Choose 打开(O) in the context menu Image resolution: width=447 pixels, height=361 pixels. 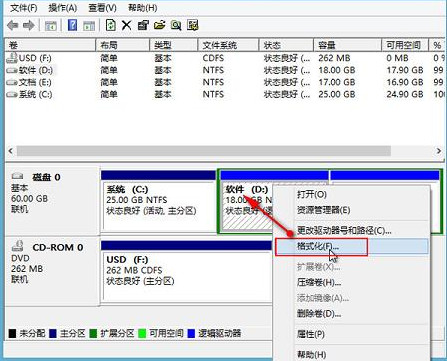(352, 194)
